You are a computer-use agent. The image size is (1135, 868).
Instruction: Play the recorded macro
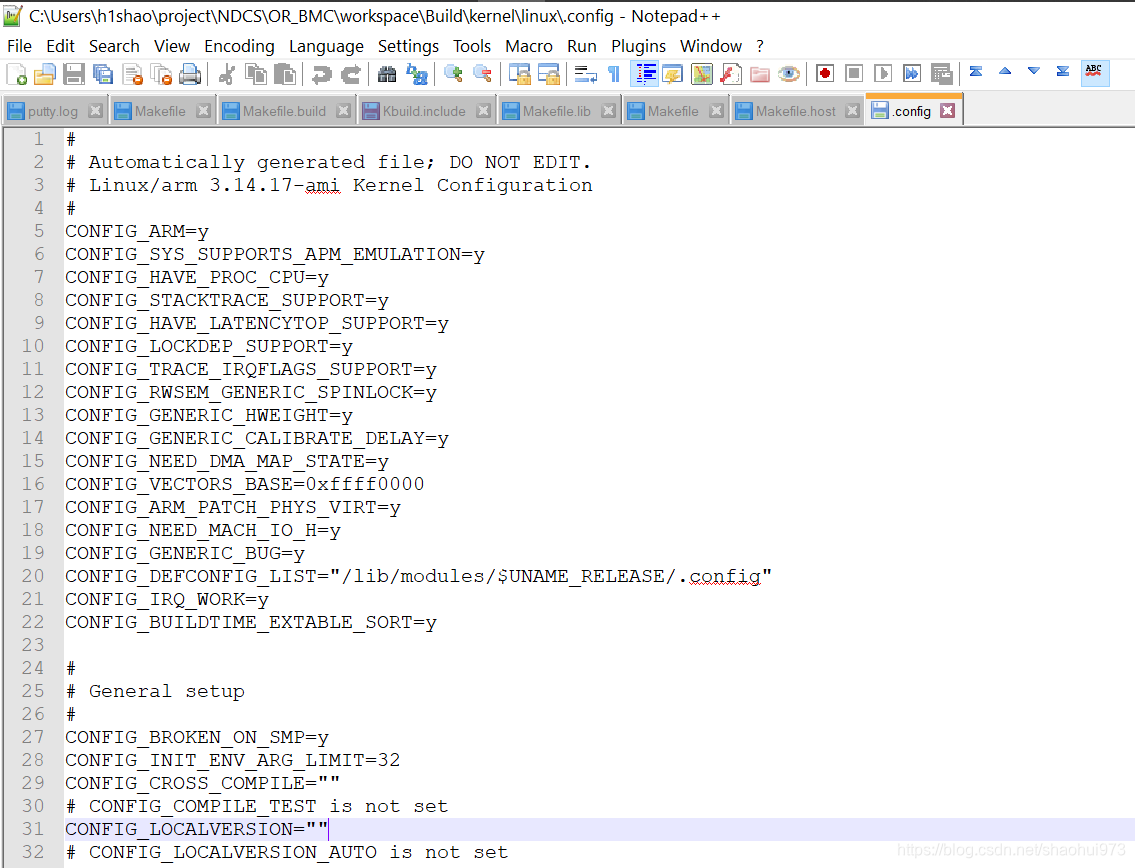click(x=880, y=74)
